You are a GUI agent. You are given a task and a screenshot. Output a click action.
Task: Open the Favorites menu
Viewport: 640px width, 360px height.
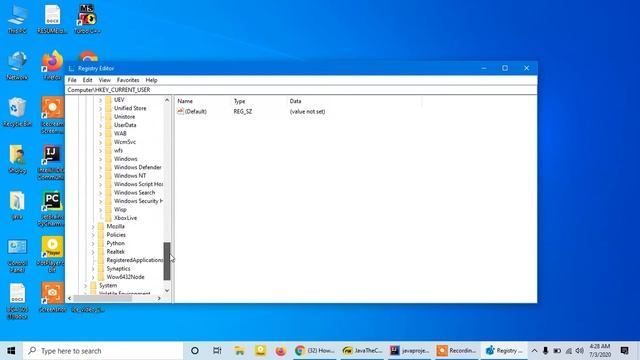(x=128, y=80)
